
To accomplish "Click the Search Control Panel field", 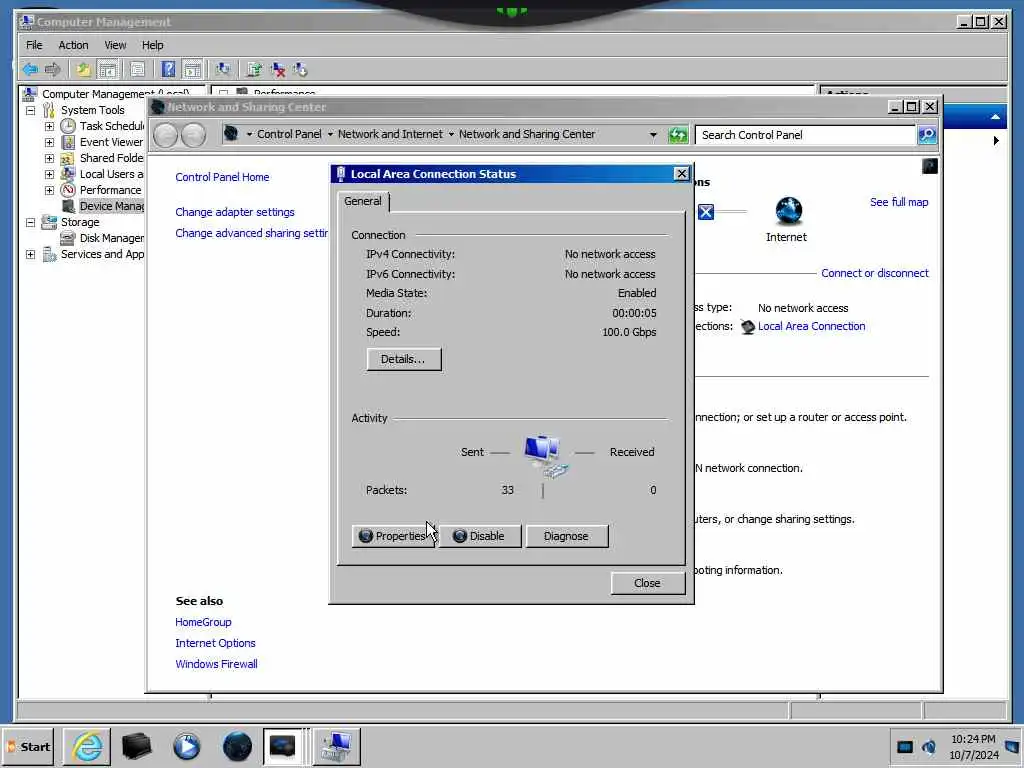I will 805,135.
